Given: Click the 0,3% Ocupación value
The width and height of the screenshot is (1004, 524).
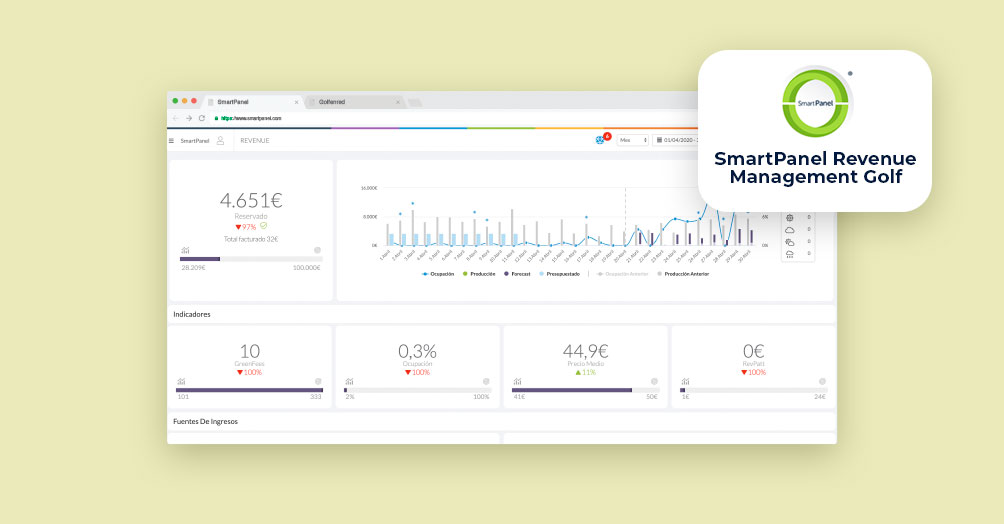Looking at the screenshot, I should pyautogui.click(x=417, y=351).
